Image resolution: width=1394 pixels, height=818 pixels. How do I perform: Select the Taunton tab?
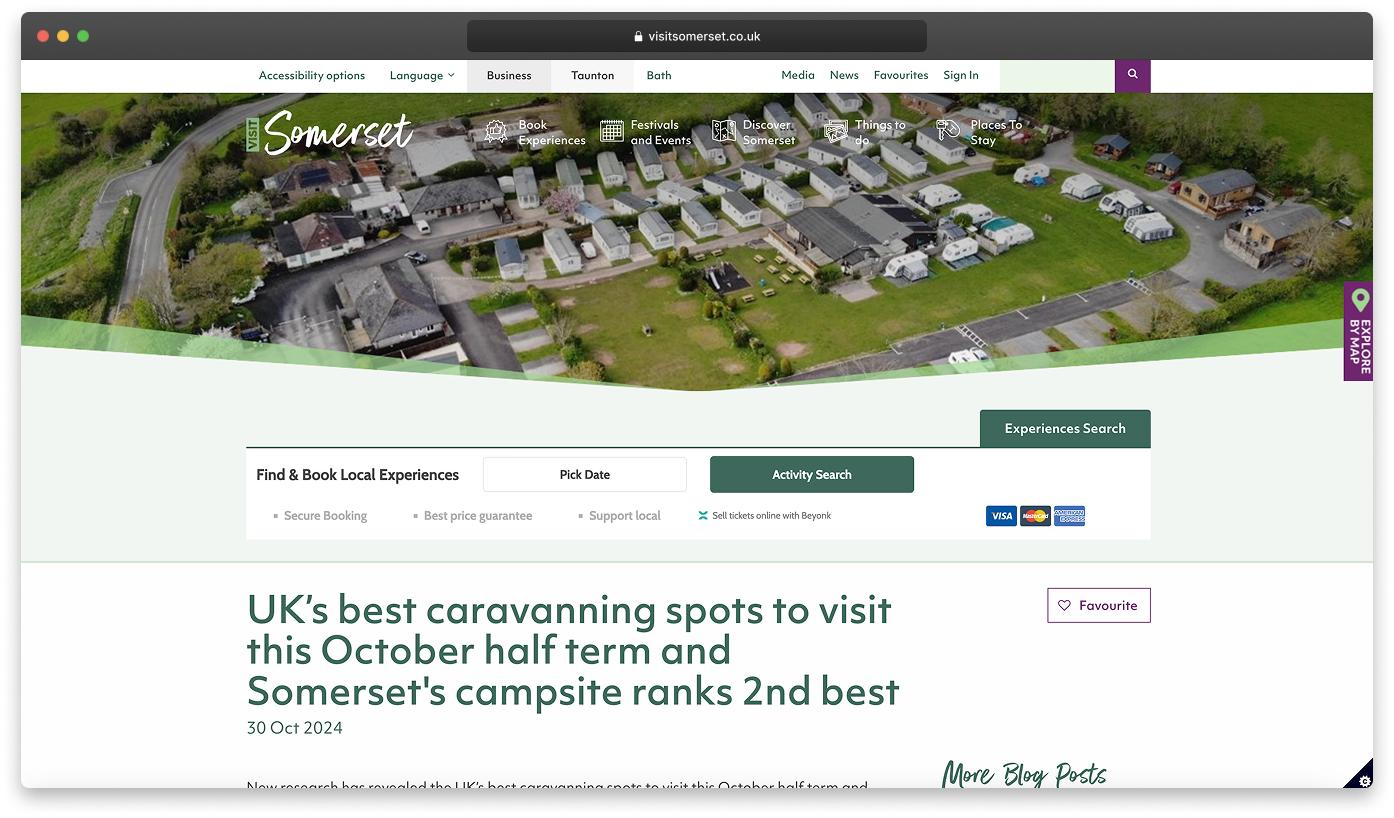tap(592, 76)
